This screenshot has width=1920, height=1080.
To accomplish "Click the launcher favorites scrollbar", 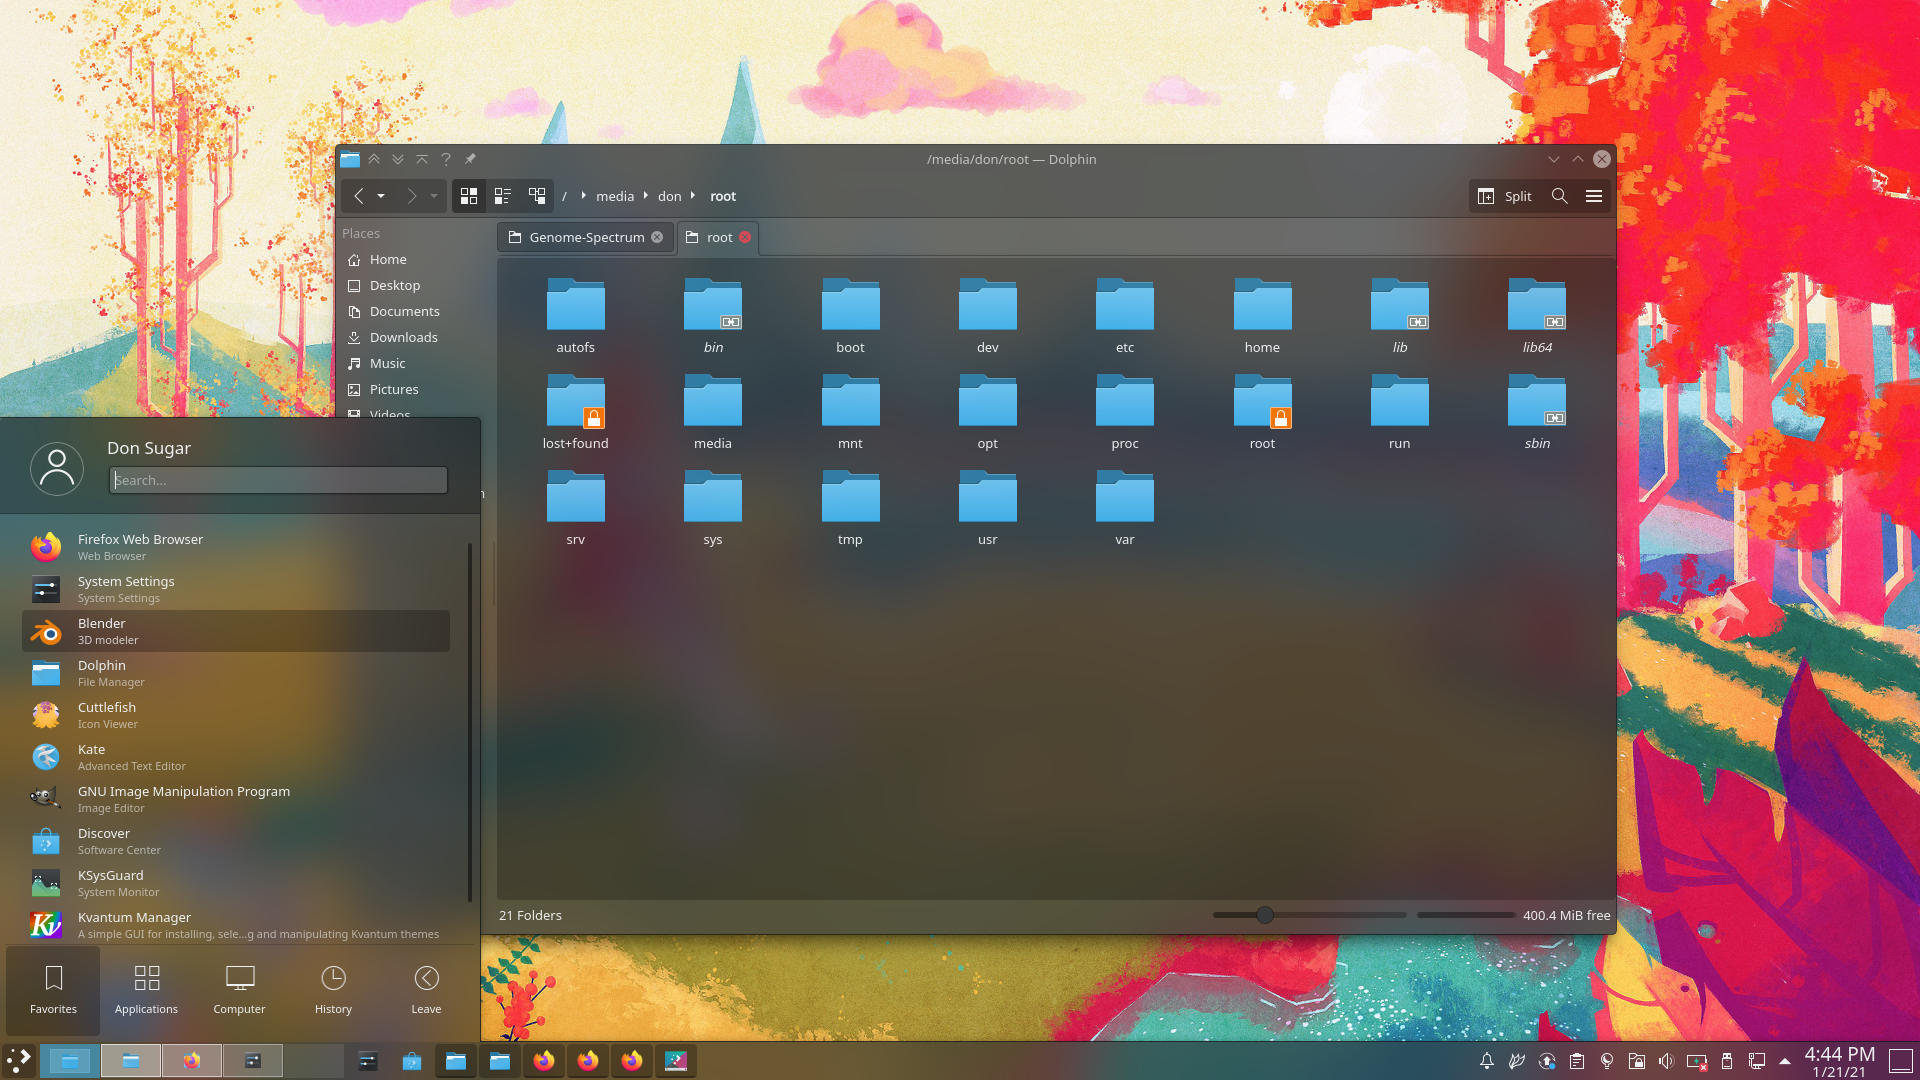I will 469,722.
